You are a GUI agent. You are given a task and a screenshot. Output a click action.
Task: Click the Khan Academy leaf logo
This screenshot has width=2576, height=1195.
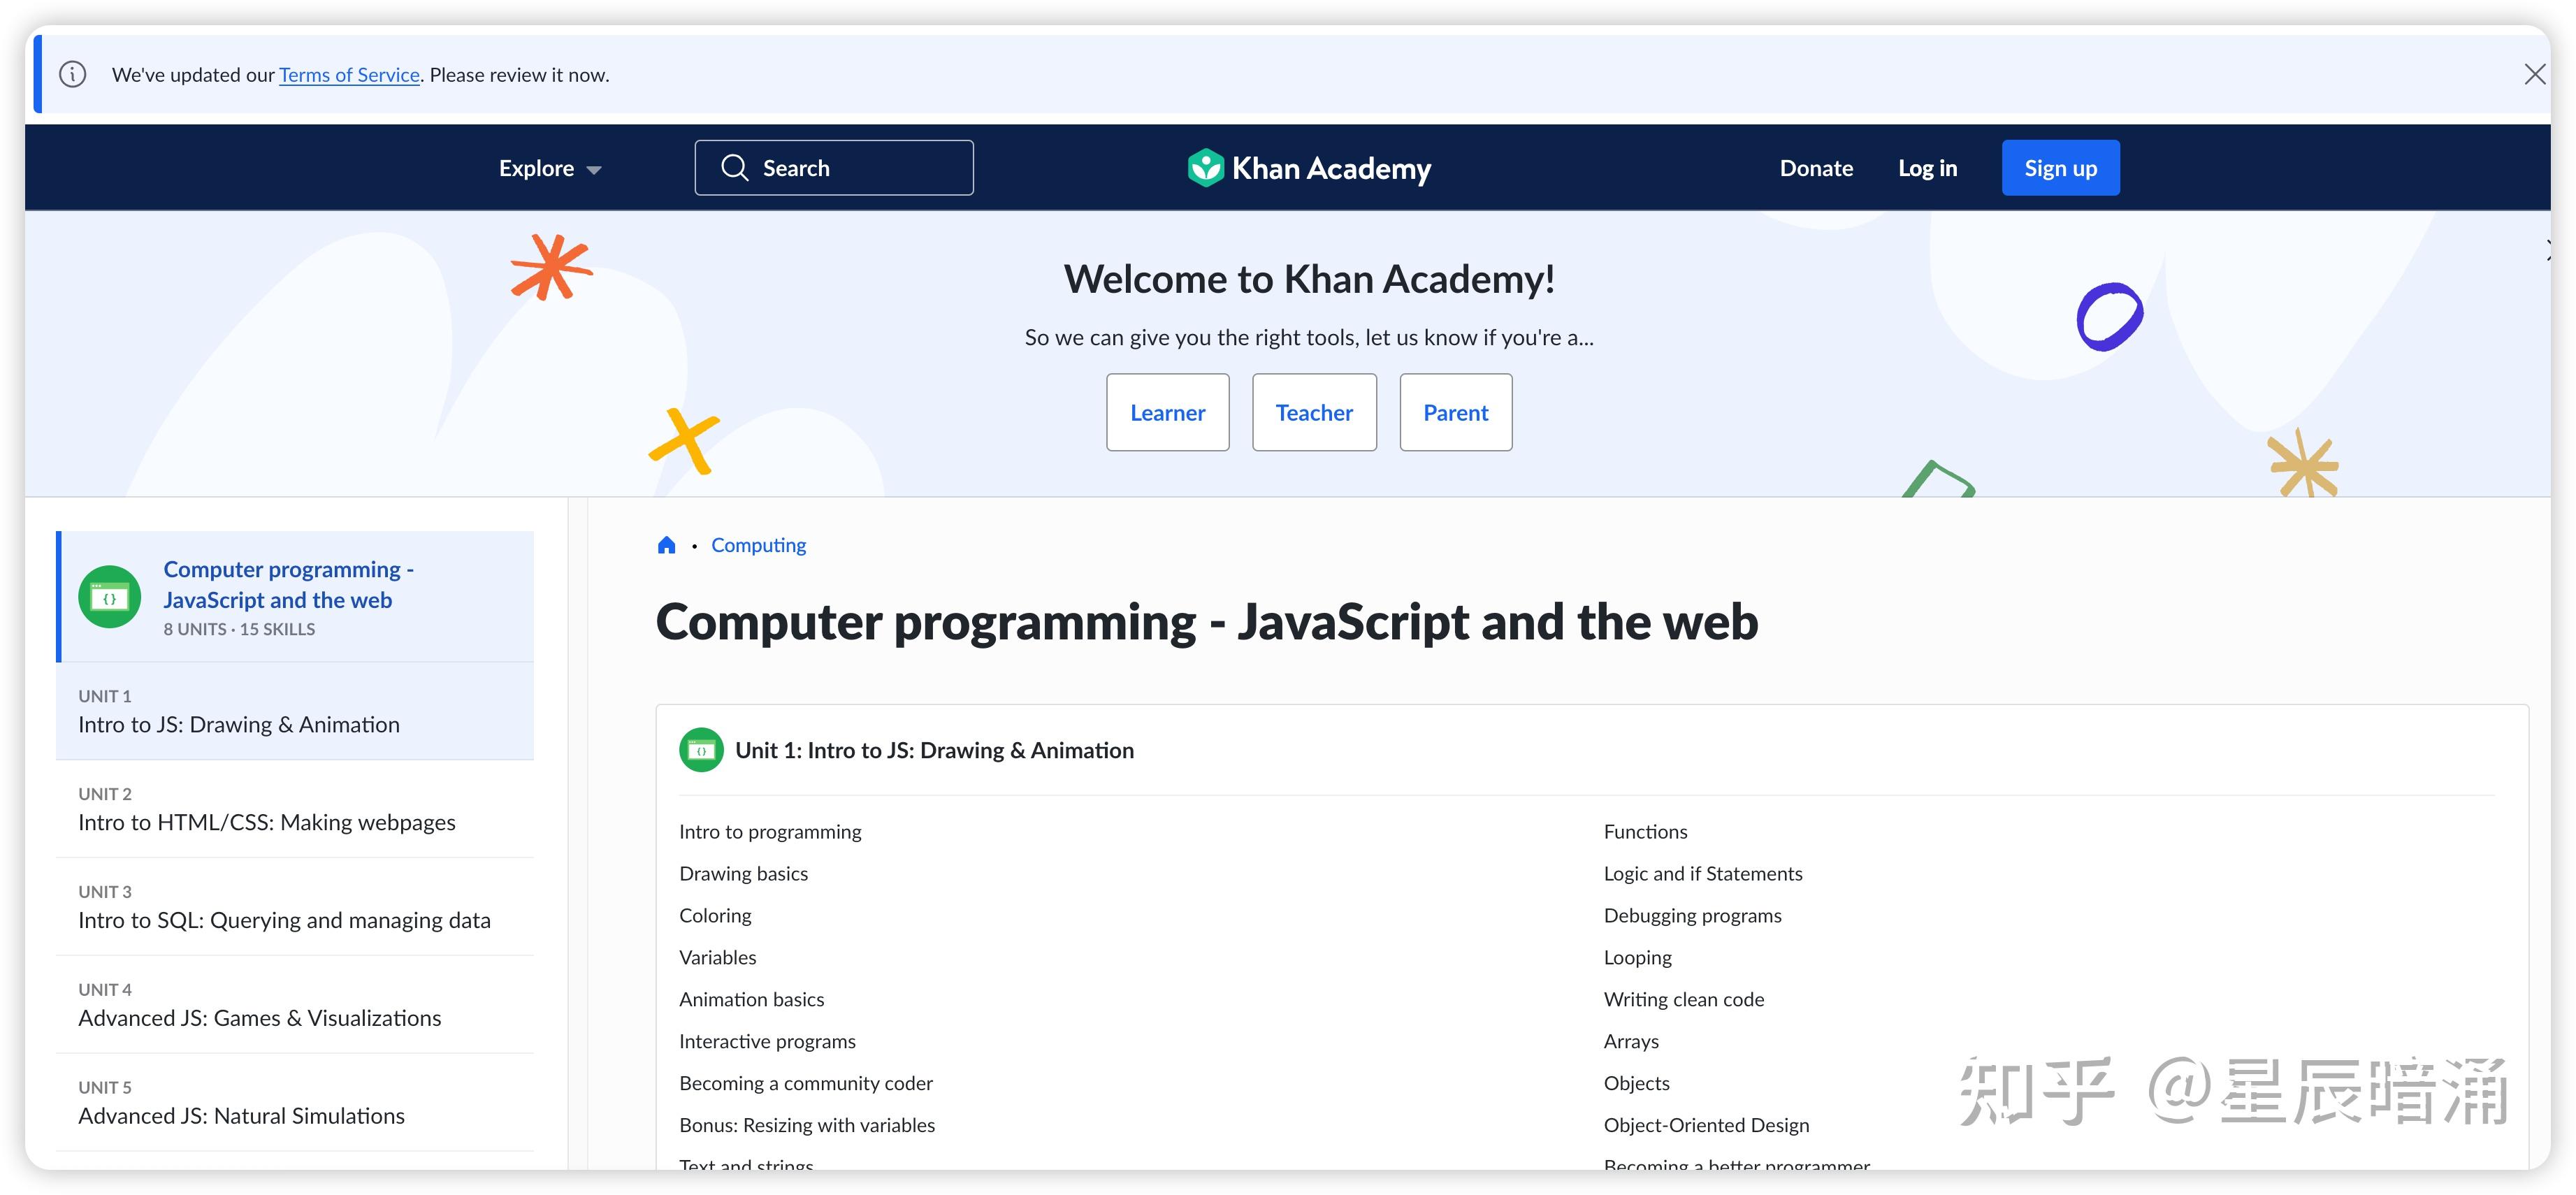(1205, 168)
